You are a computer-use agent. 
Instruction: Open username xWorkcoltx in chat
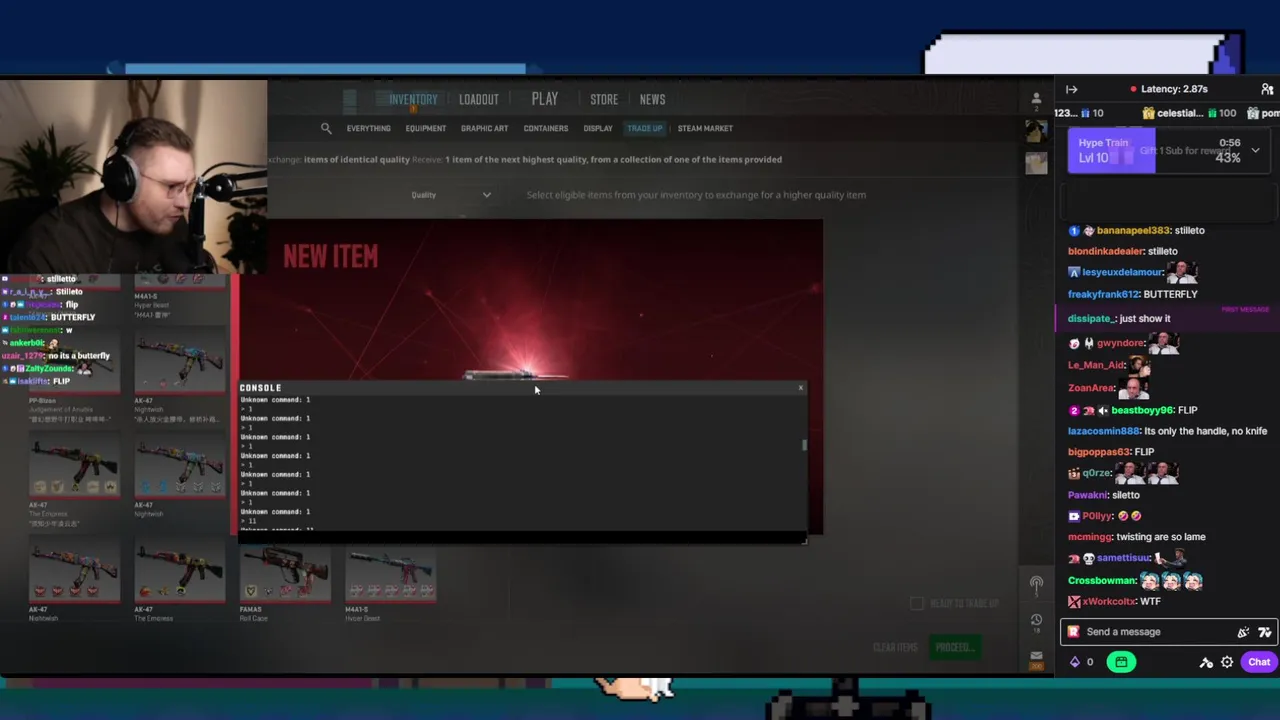click(1109, 601)
